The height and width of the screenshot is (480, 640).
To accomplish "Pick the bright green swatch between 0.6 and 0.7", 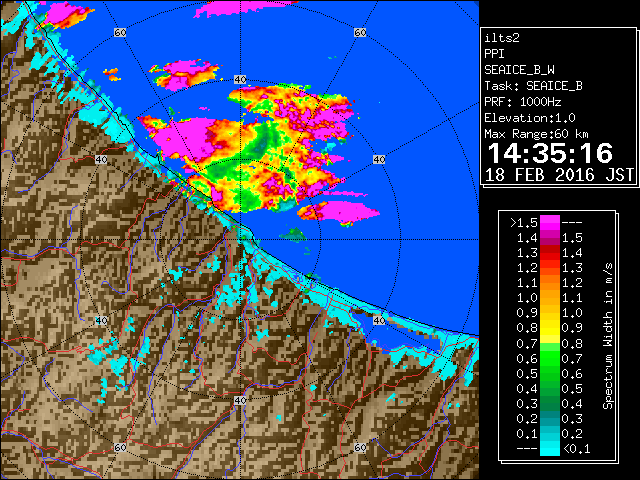I will (550, 358).
